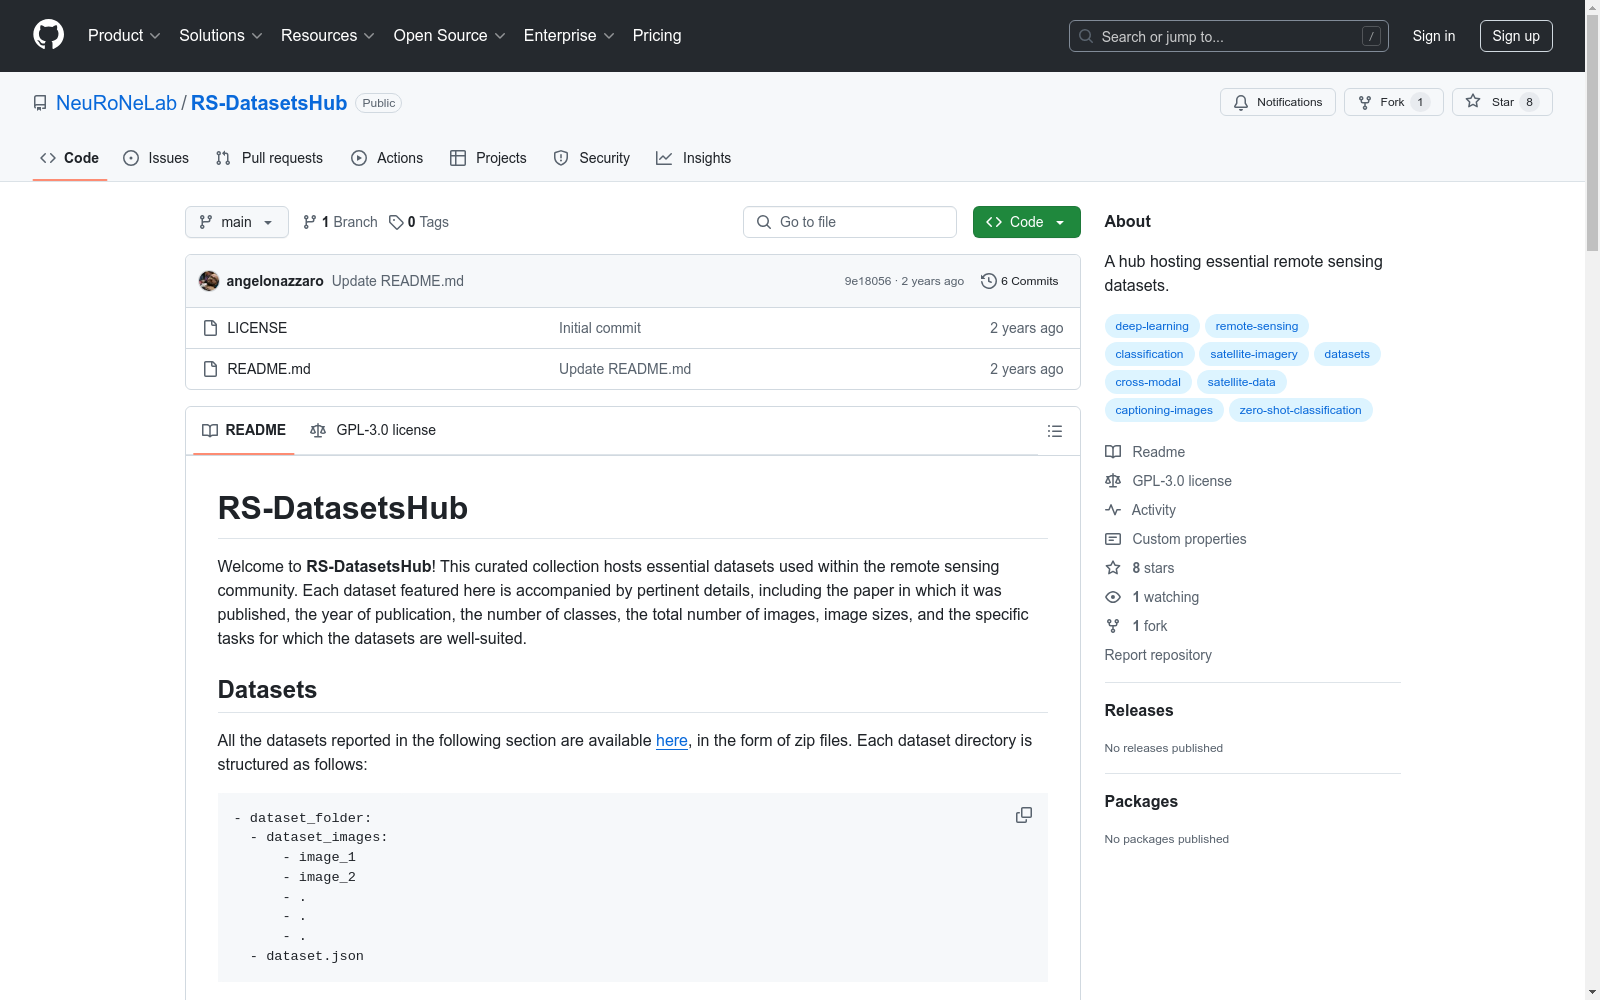1600x1000 pixels.
Task: Click the Notifications bell button
Action: click(1277, 102)
